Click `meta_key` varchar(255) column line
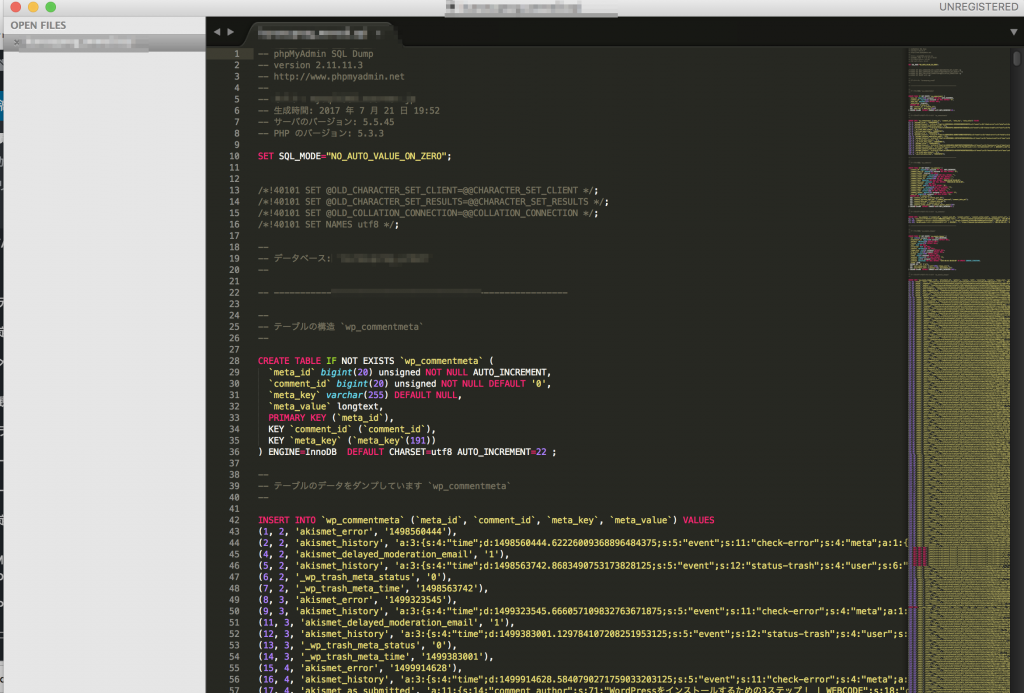The image size is (1024, 693). point(365,395)
